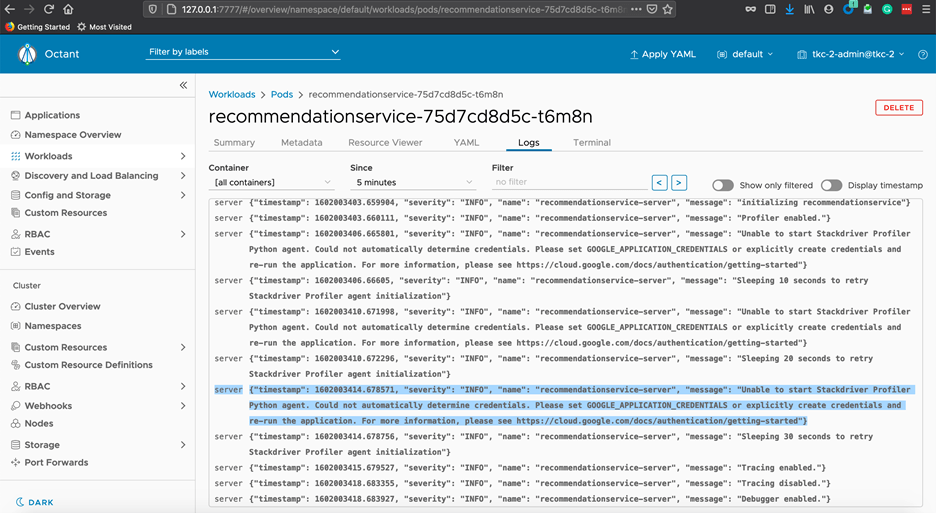Go to next filter match arrow

679,183
